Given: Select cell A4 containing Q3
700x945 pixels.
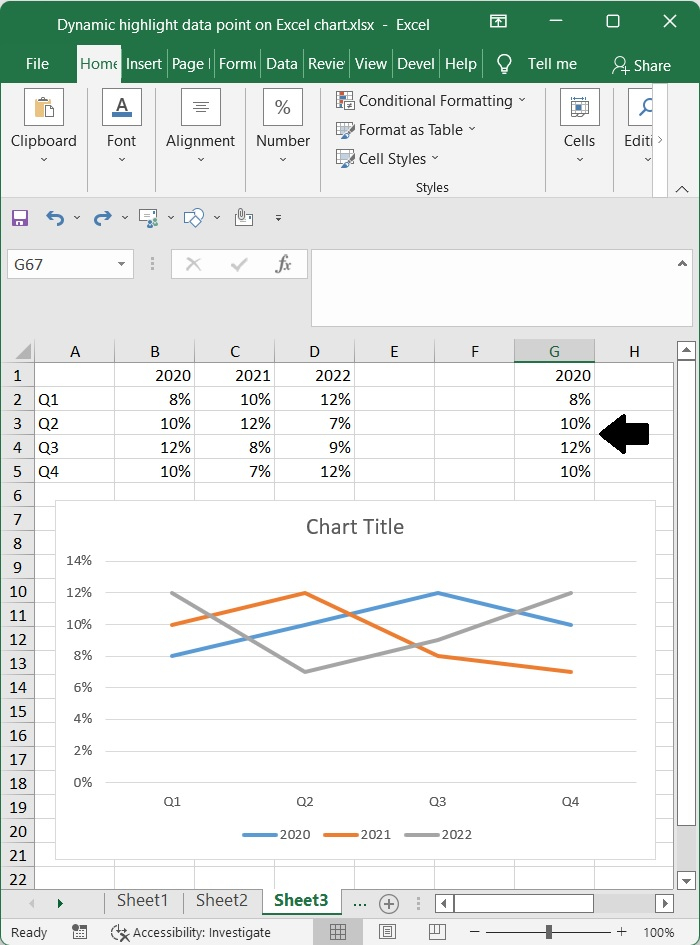Looking at the screenshot, I should 74,447.
